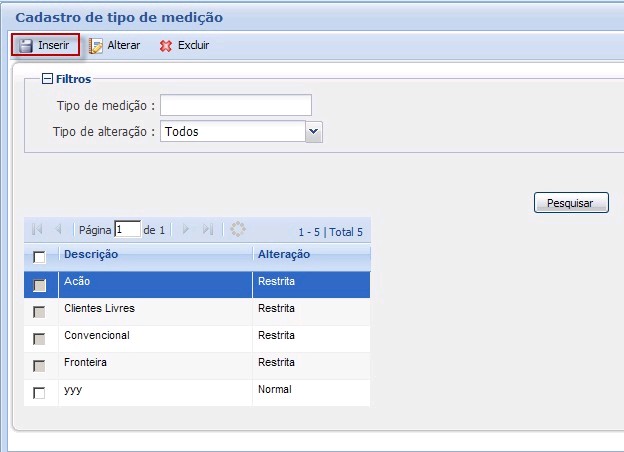The width and height of the screenshot is (624, 452).
Task: Check the Clientes Livres row checkbox
Action: 40,312
